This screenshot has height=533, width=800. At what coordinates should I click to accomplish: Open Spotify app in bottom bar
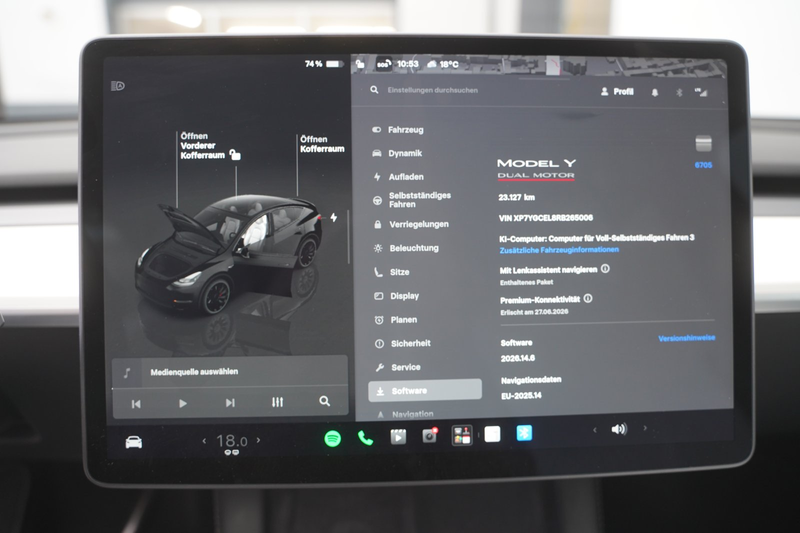point(333,438)
